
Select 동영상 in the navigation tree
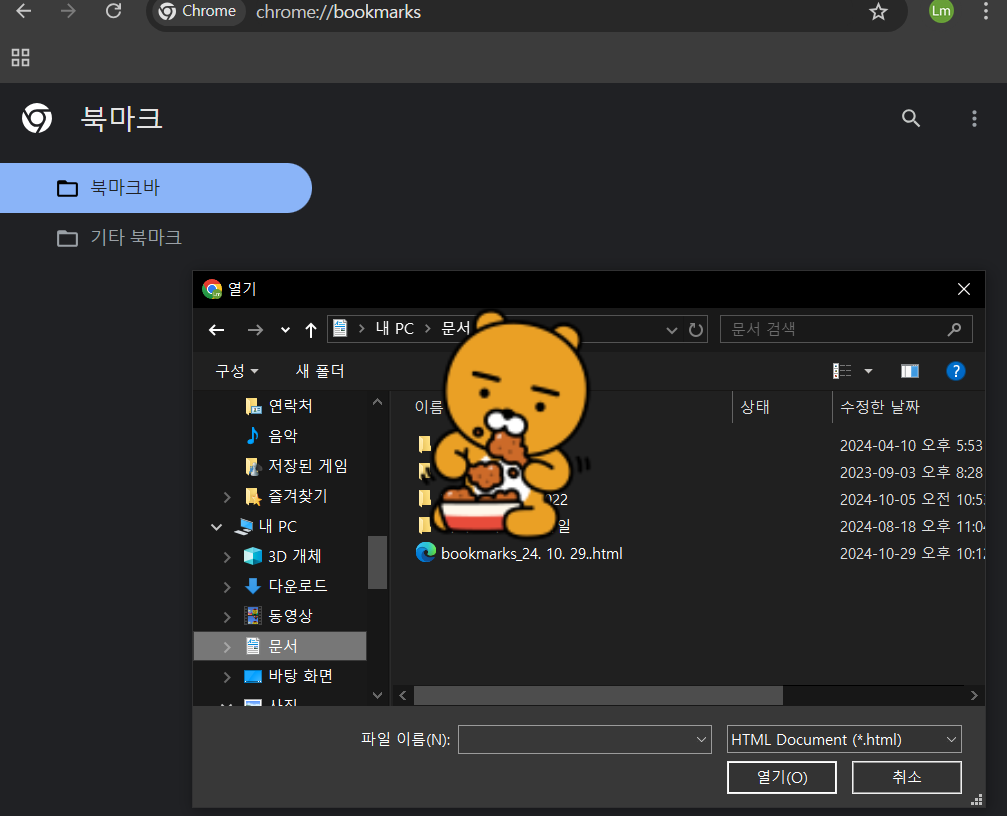pos(290,616)
